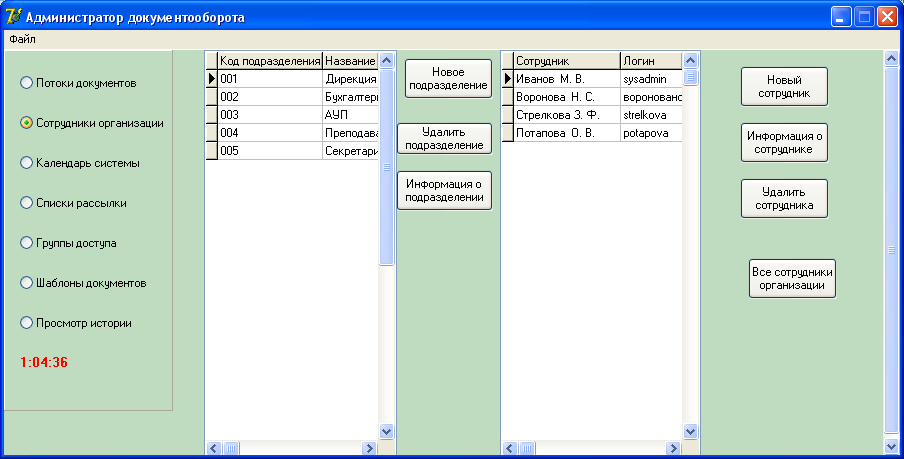This screenshot has height=459, width=904.
Task: Select department code 001 cell
Action: (270, 78)
